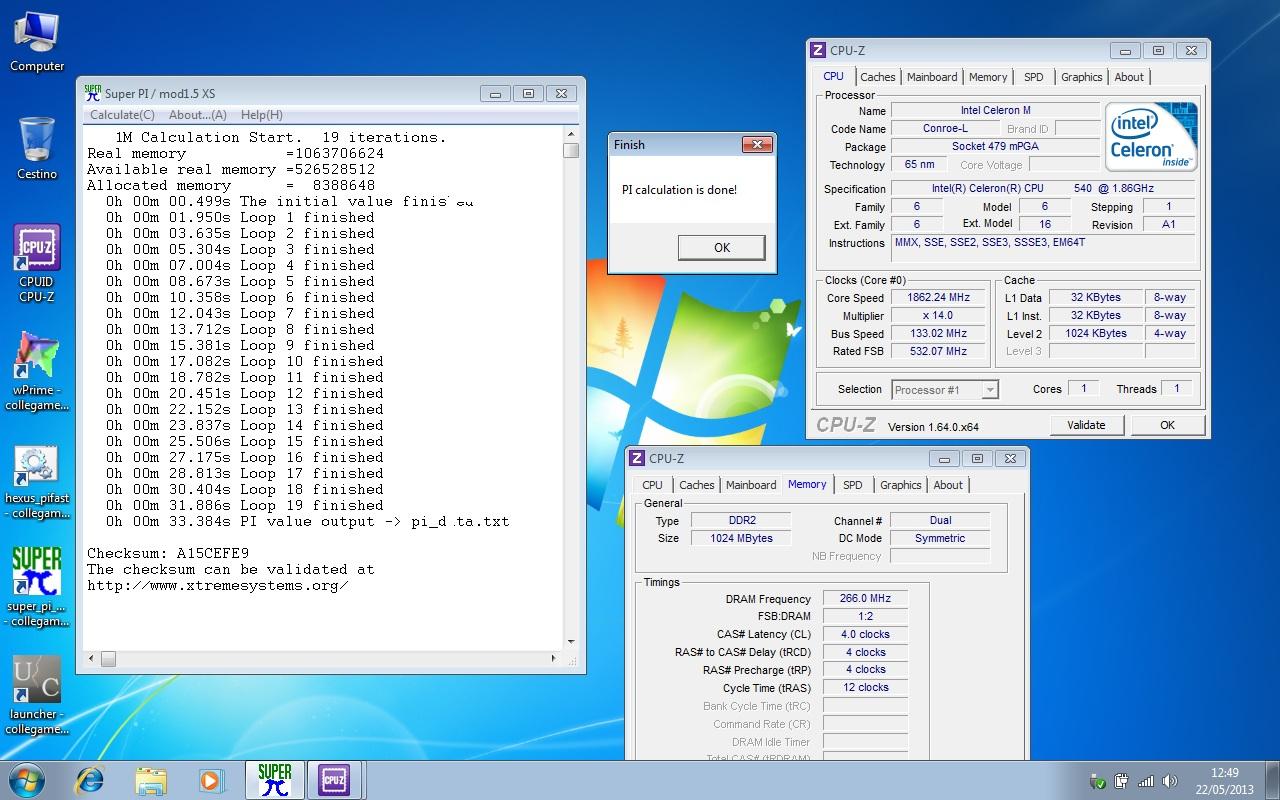Switch to SPD tab in upper CPU-Z
1280x800 pixels.
point(1034,77)
